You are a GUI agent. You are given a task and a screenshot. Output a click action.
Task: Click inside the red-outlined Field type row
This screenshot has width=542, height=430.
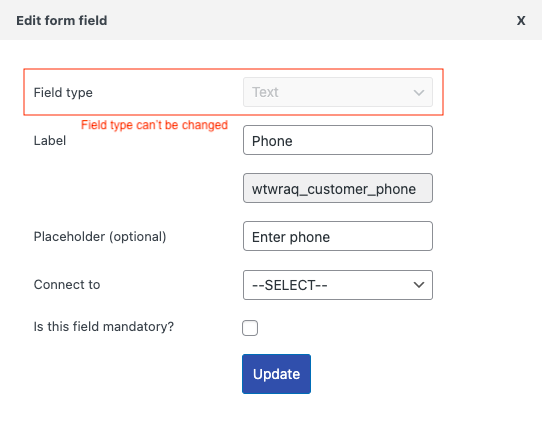tap(233, 92)
